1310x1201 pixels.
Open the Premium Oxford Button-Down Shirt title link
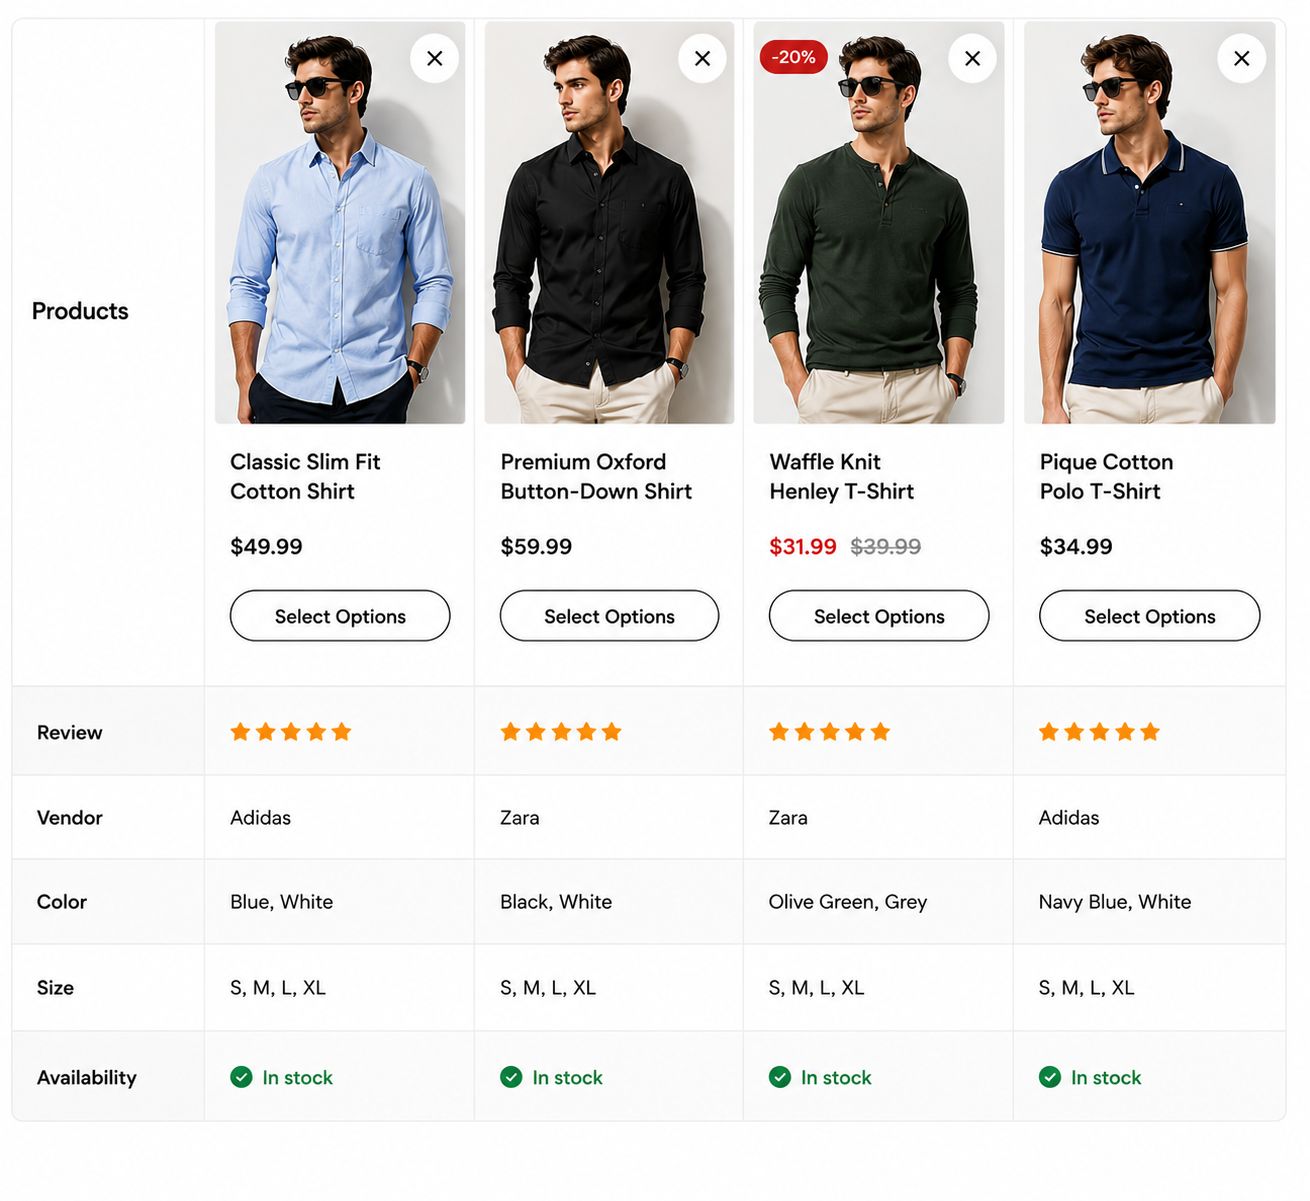point(596,477)
